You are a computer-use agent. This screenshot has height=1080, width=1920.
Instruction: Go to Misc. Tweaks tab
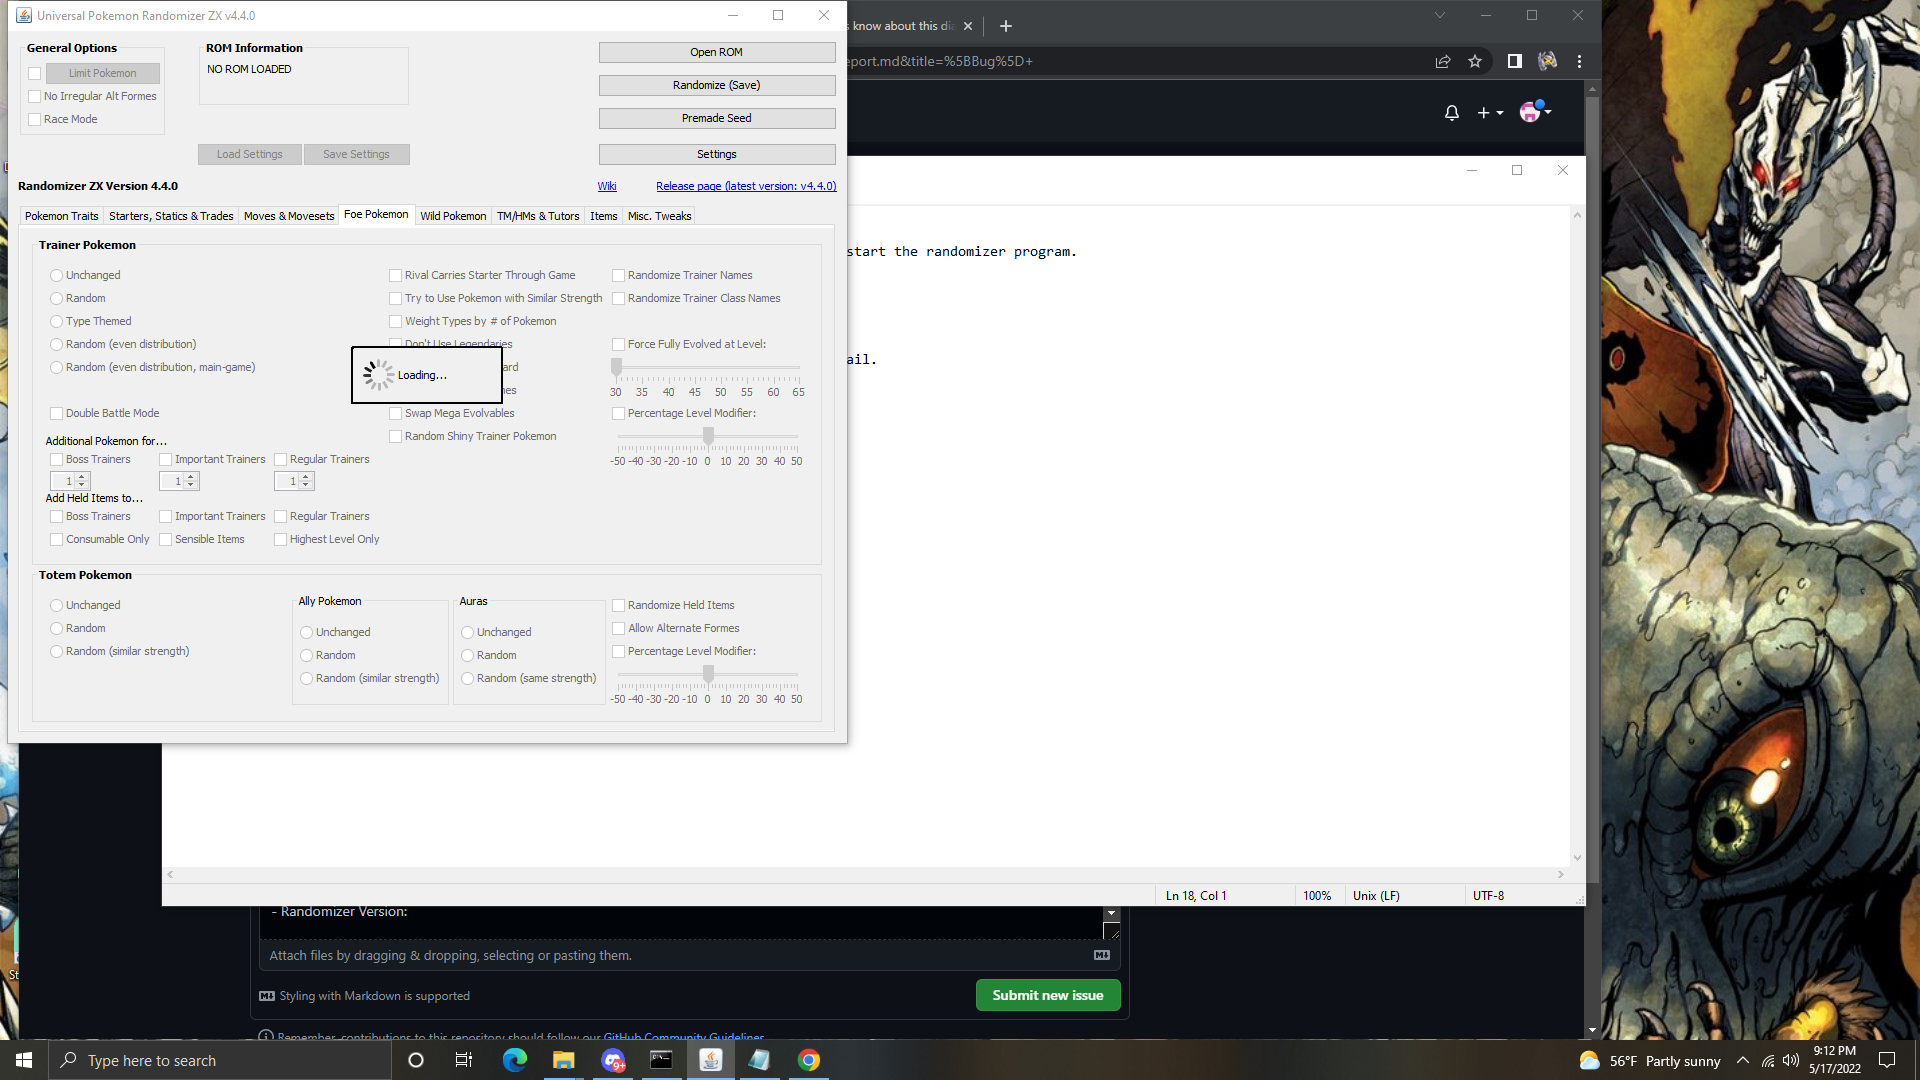click(660, 216)
